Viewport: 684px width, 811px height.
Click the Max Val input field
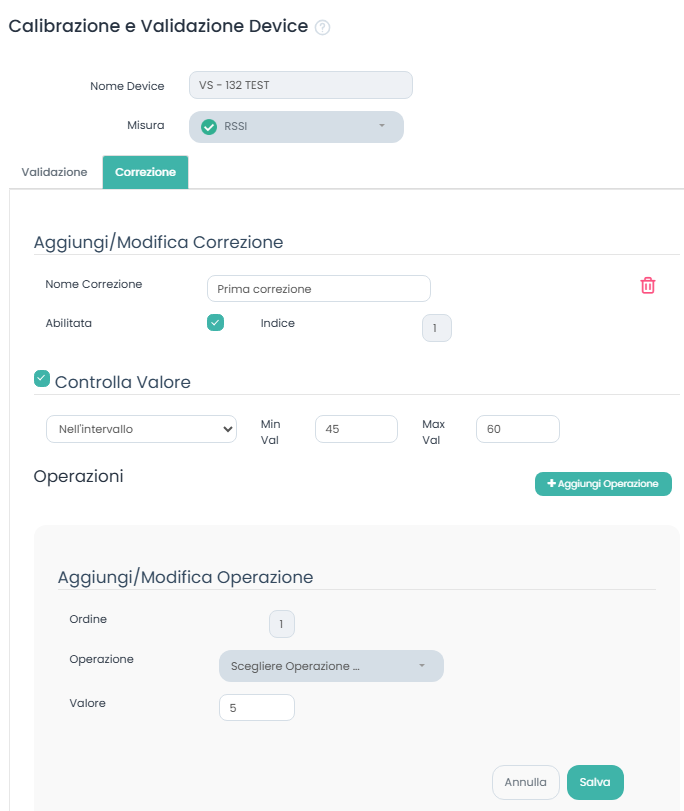(517, 429)
